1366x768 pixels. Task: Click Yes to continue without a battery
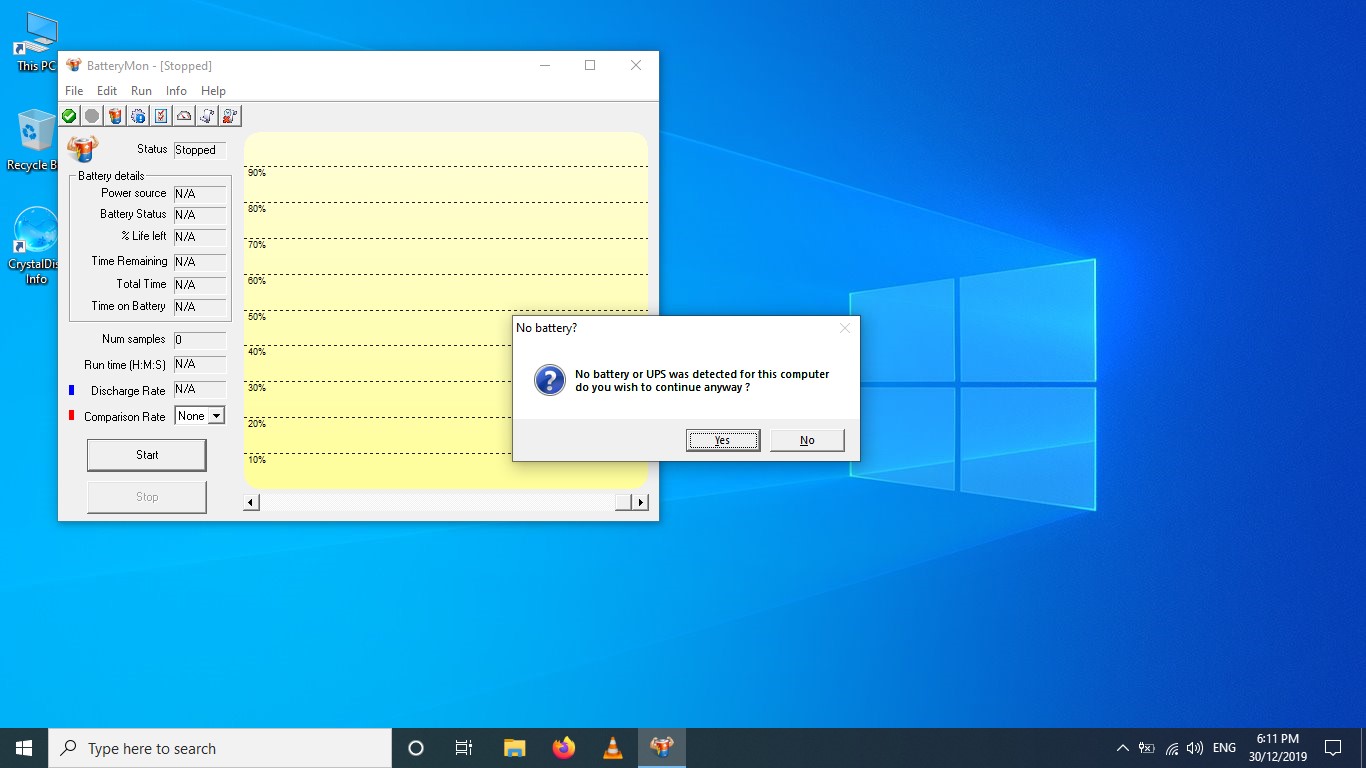(x=722, y=441)
